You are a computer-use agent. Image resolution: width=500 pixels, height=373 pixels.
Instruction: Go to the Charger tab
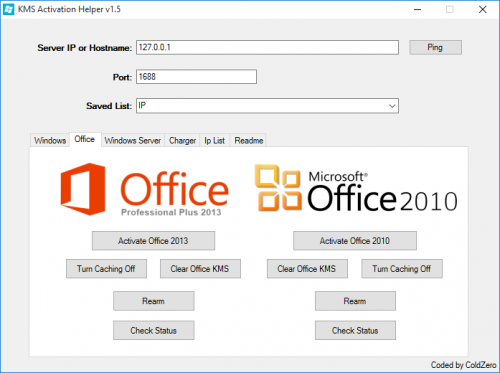[182, 140]
